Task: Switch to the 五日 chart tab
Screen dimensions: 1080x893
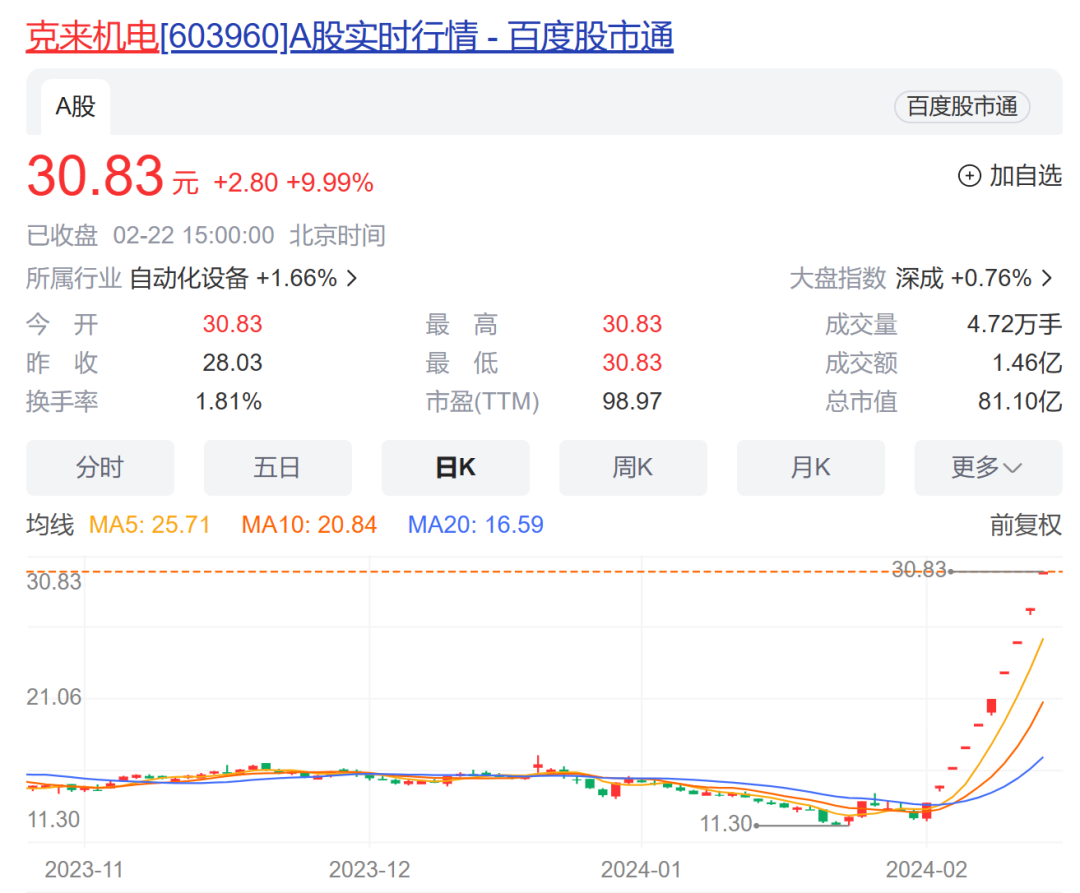Action: click(x=278, y=467)
